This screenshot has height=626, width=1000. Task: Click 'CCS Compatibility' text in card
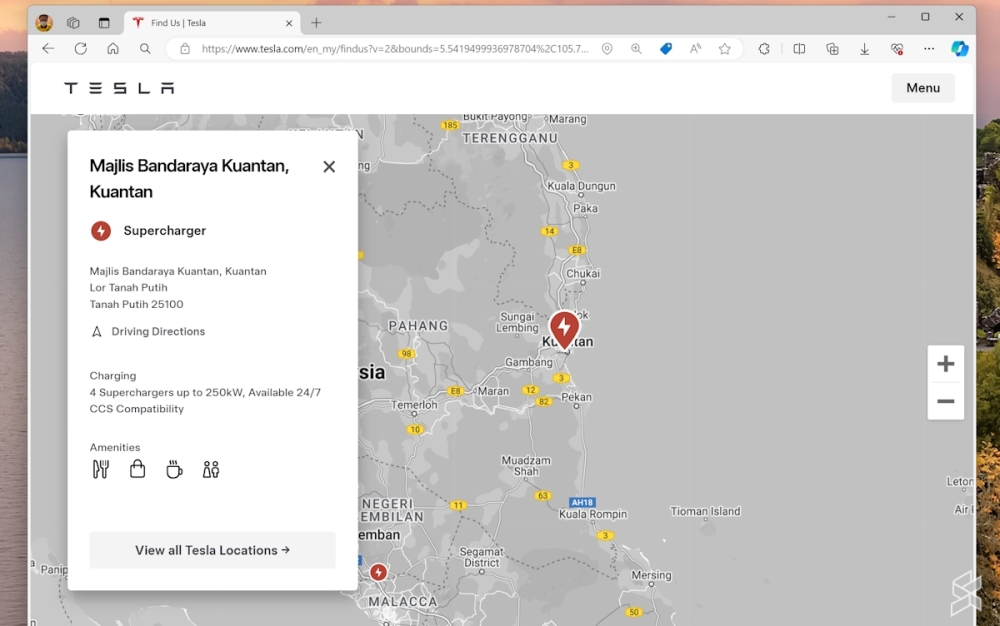136,409
